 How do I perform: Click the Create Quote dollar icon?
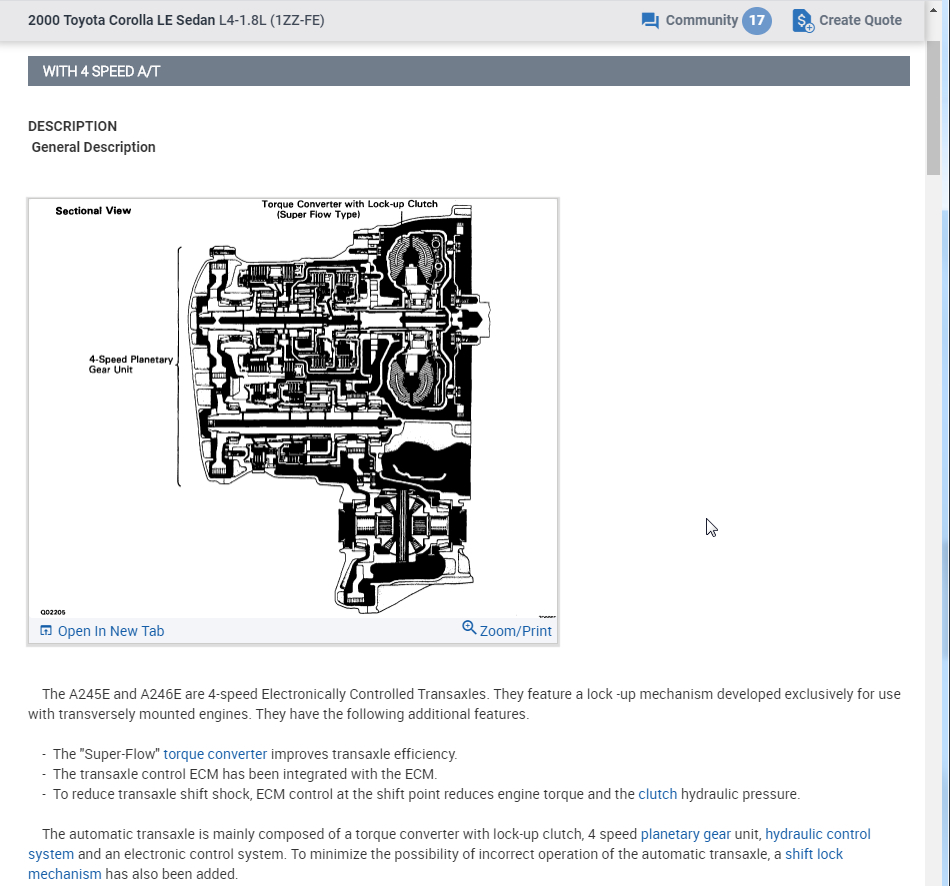coord(803,21)
